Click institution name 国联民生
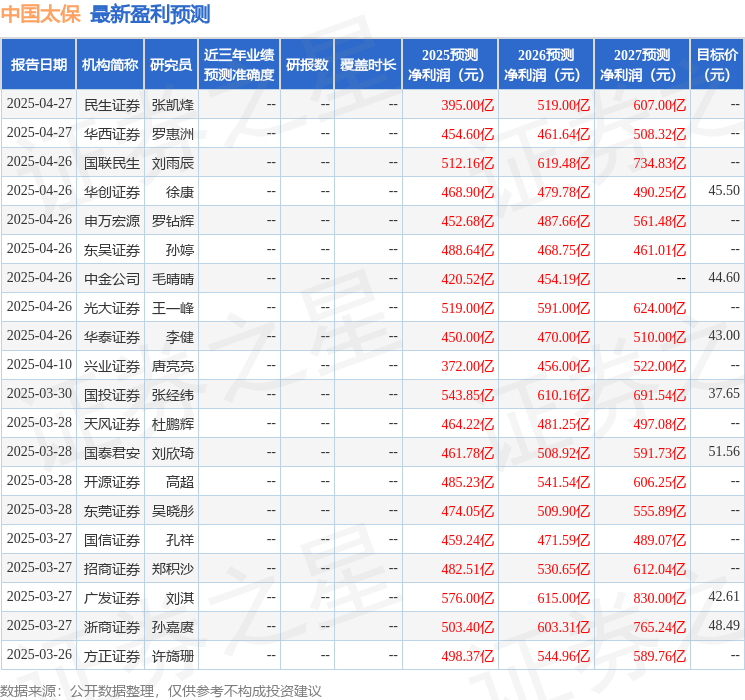 (x=112, y=163)
